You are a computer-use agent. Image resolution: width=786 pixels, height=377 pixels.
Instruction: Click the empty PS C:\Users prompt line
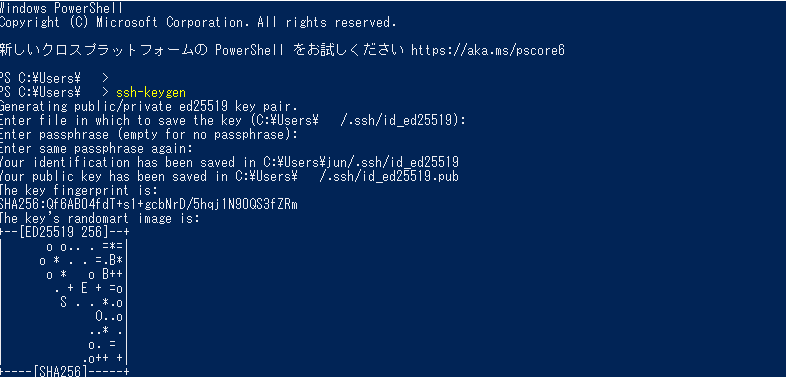pyautogui.click(x=55, y=79)
